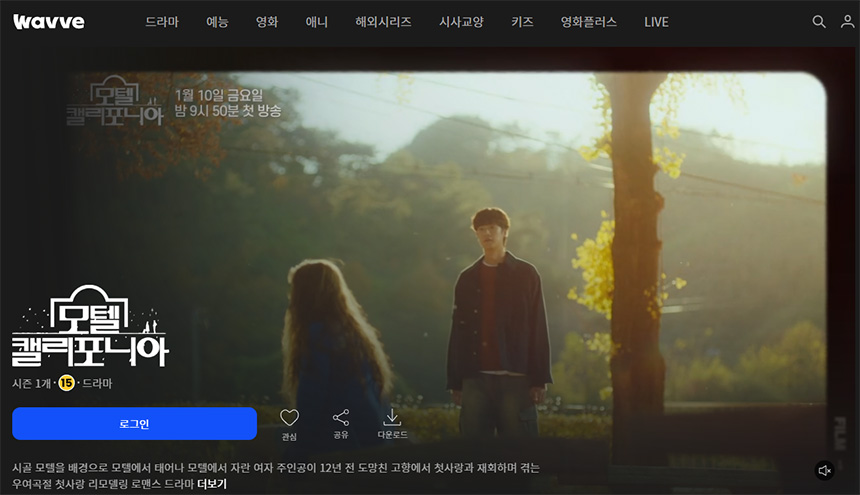The image size is (860, 495).
Task: Open the user profile icon
Action: 847,21
